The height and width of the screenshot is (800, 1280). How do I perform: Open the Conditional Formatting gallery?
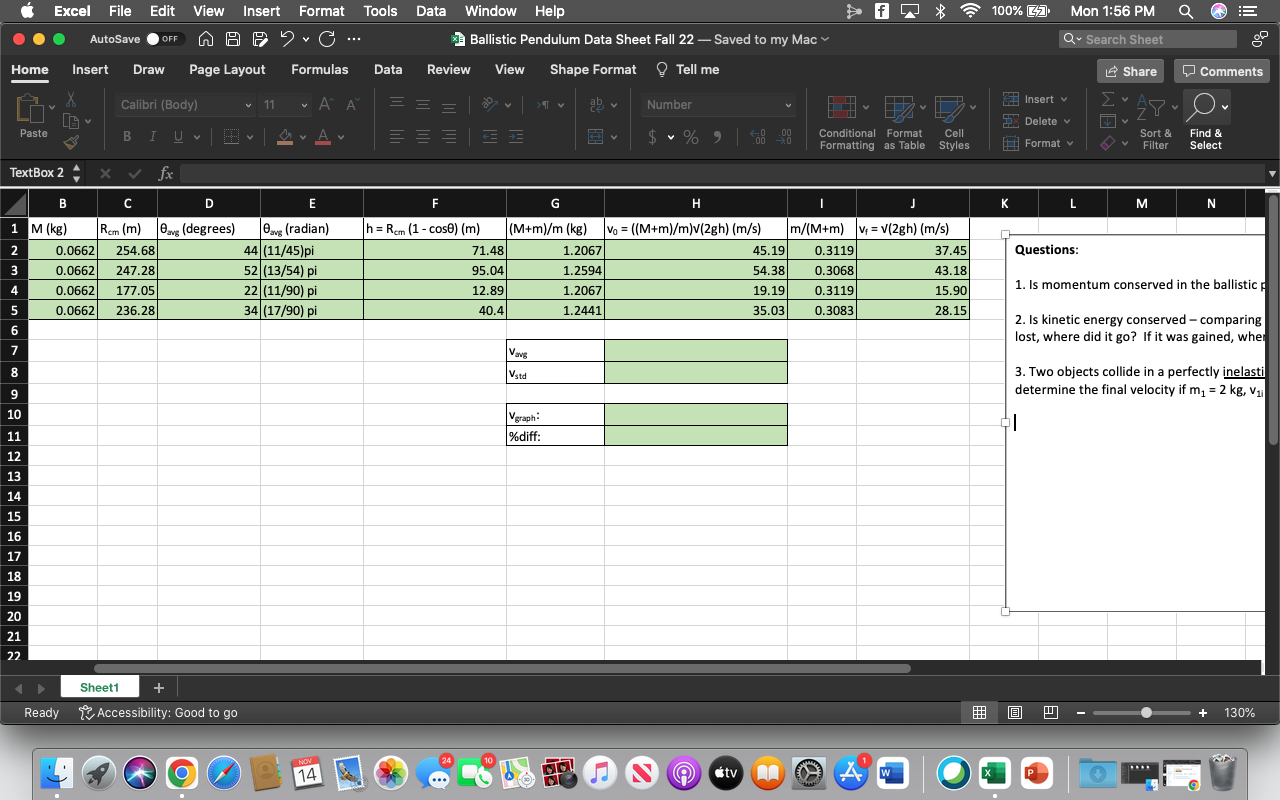click(846, 122)
